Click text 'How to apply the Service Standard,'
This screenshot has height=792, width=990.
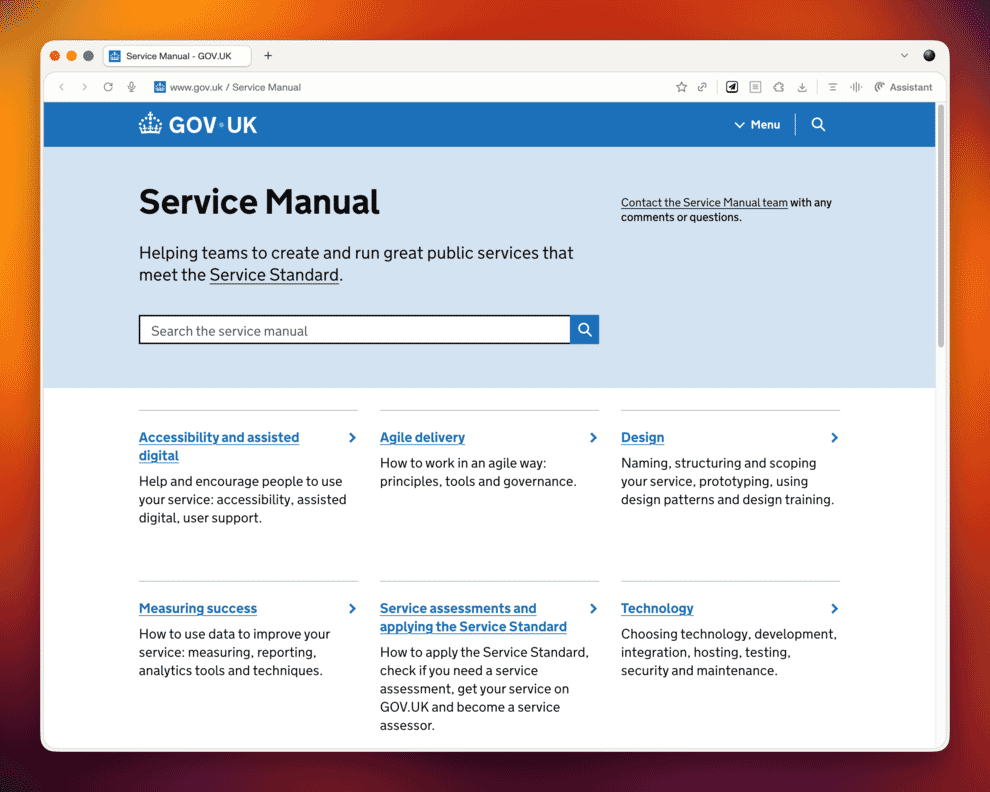tap(484, 652)
